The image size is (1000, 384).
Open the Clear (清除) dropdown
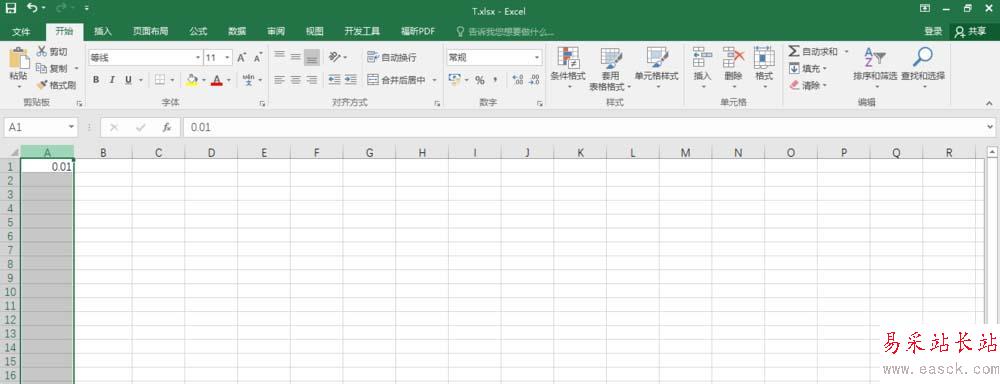point(808,85)
